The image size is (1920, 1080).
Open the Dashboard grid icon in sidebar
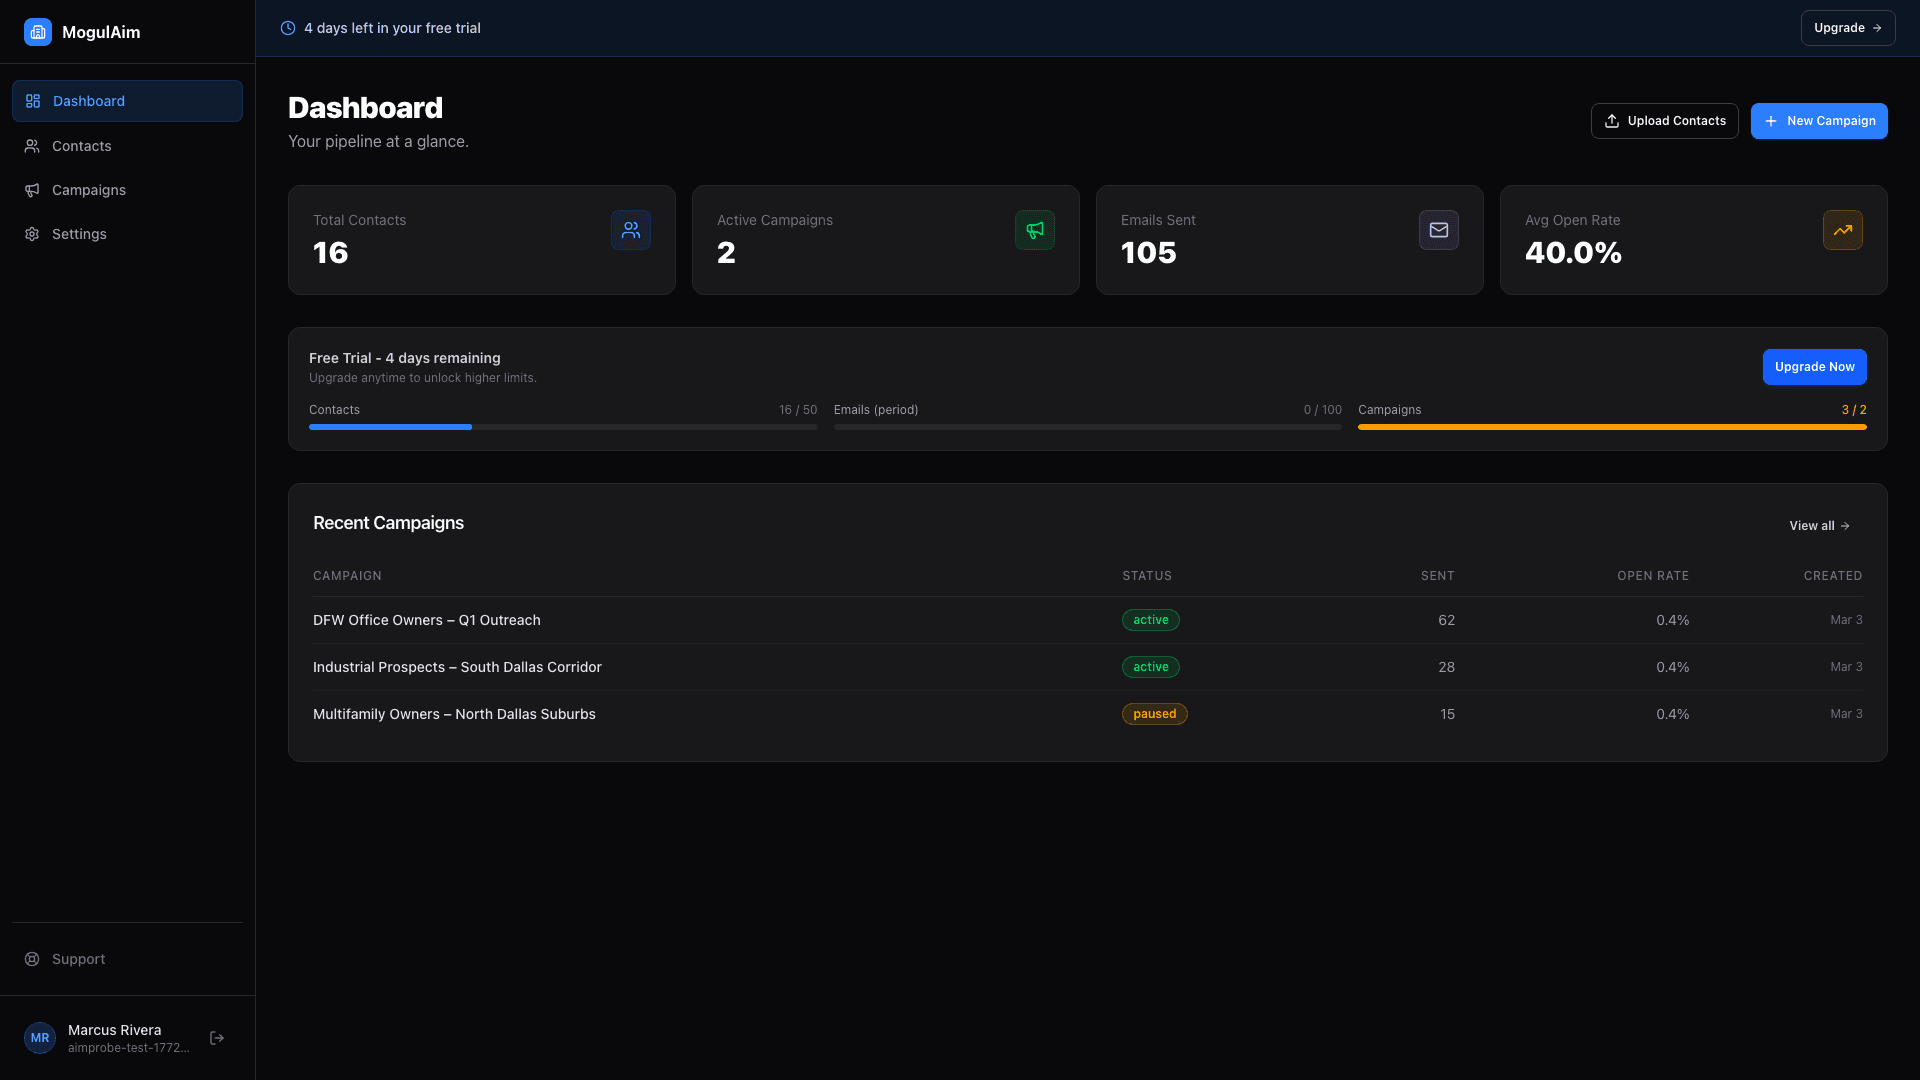(x=31, y=100)
